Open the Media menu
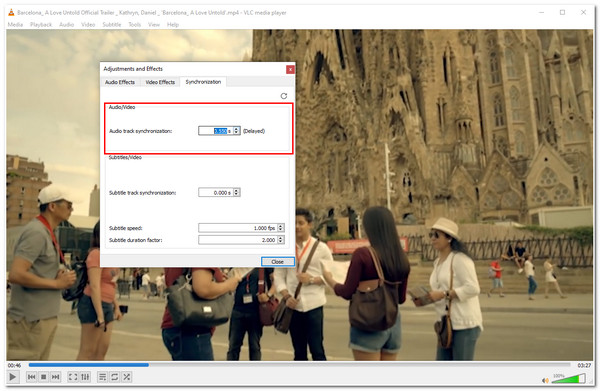This screenshot has height=391, width=600. coord(15,24)
